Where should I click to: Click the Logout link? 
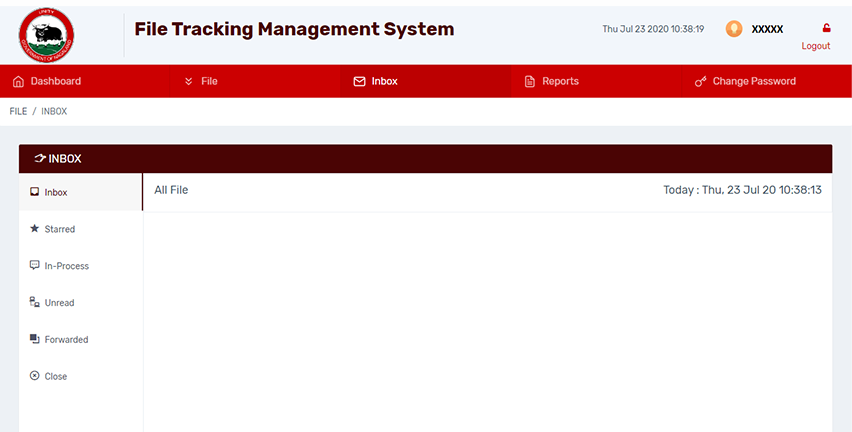tap(815, 46)
